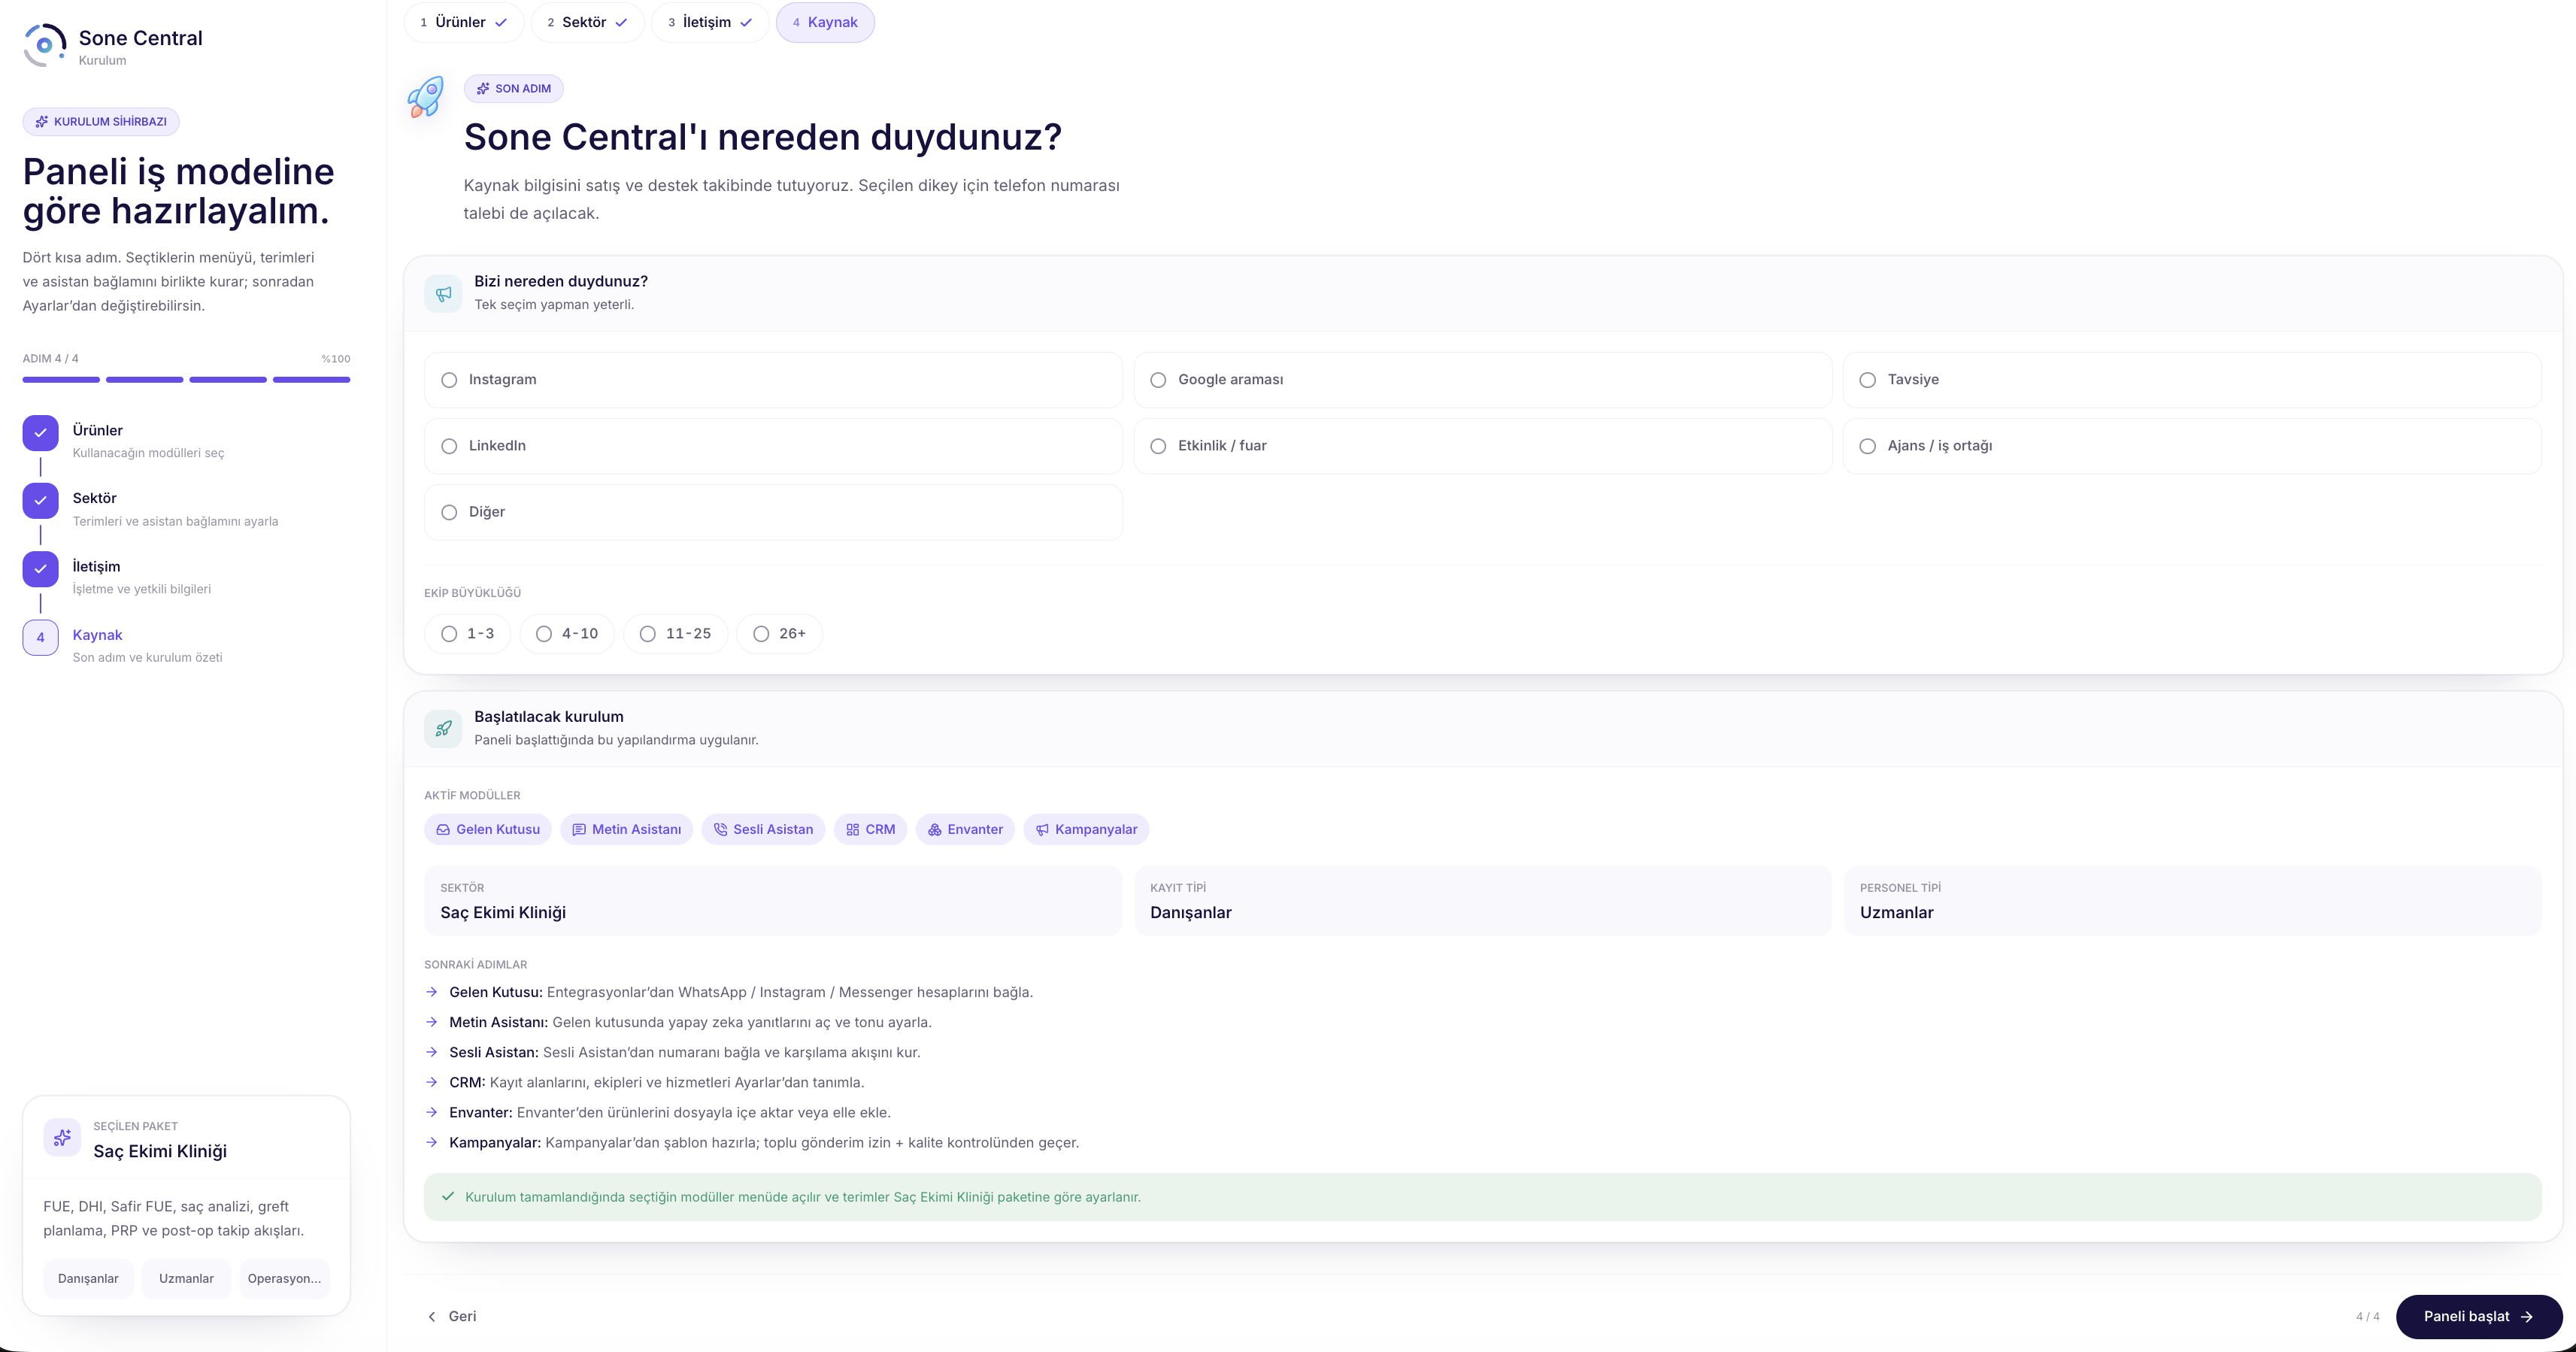Click the arrow icon before Metin Asistanı step

[x=432, y=1022]
